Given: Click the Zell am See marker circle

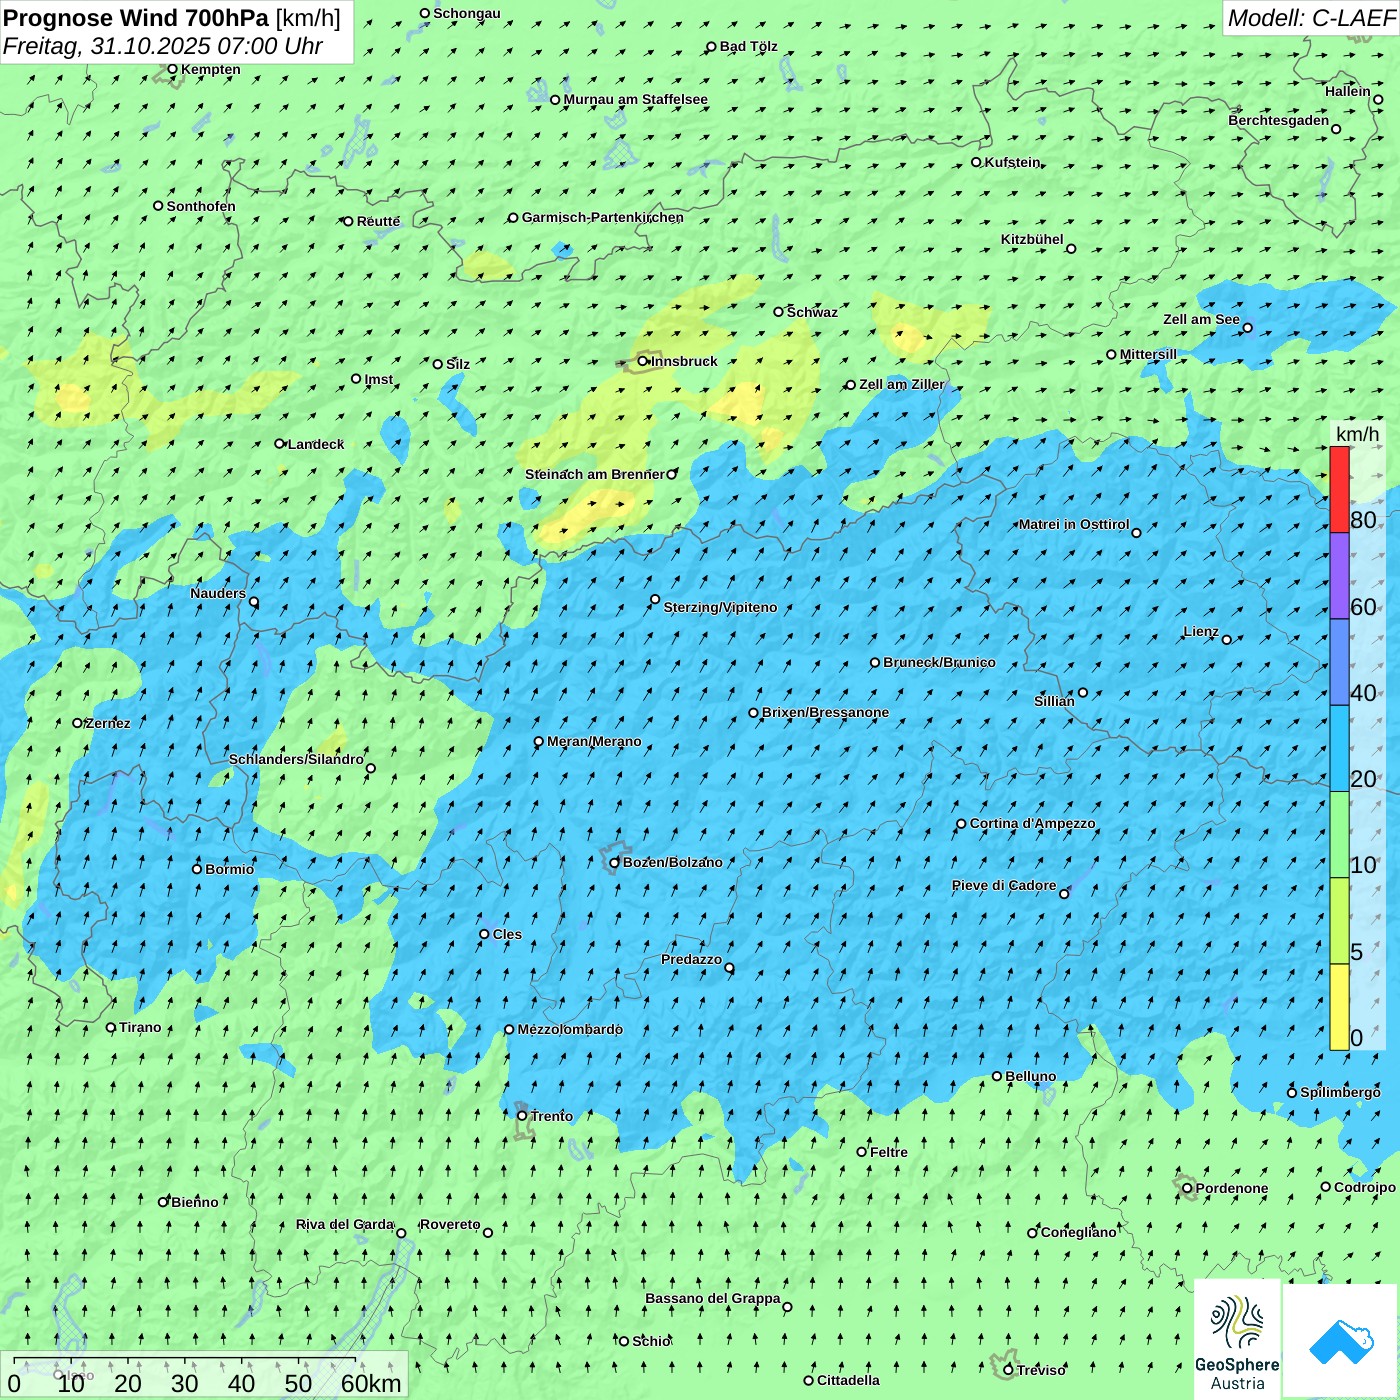Looking at the screenshot, I should click(x=1247, y=328).
